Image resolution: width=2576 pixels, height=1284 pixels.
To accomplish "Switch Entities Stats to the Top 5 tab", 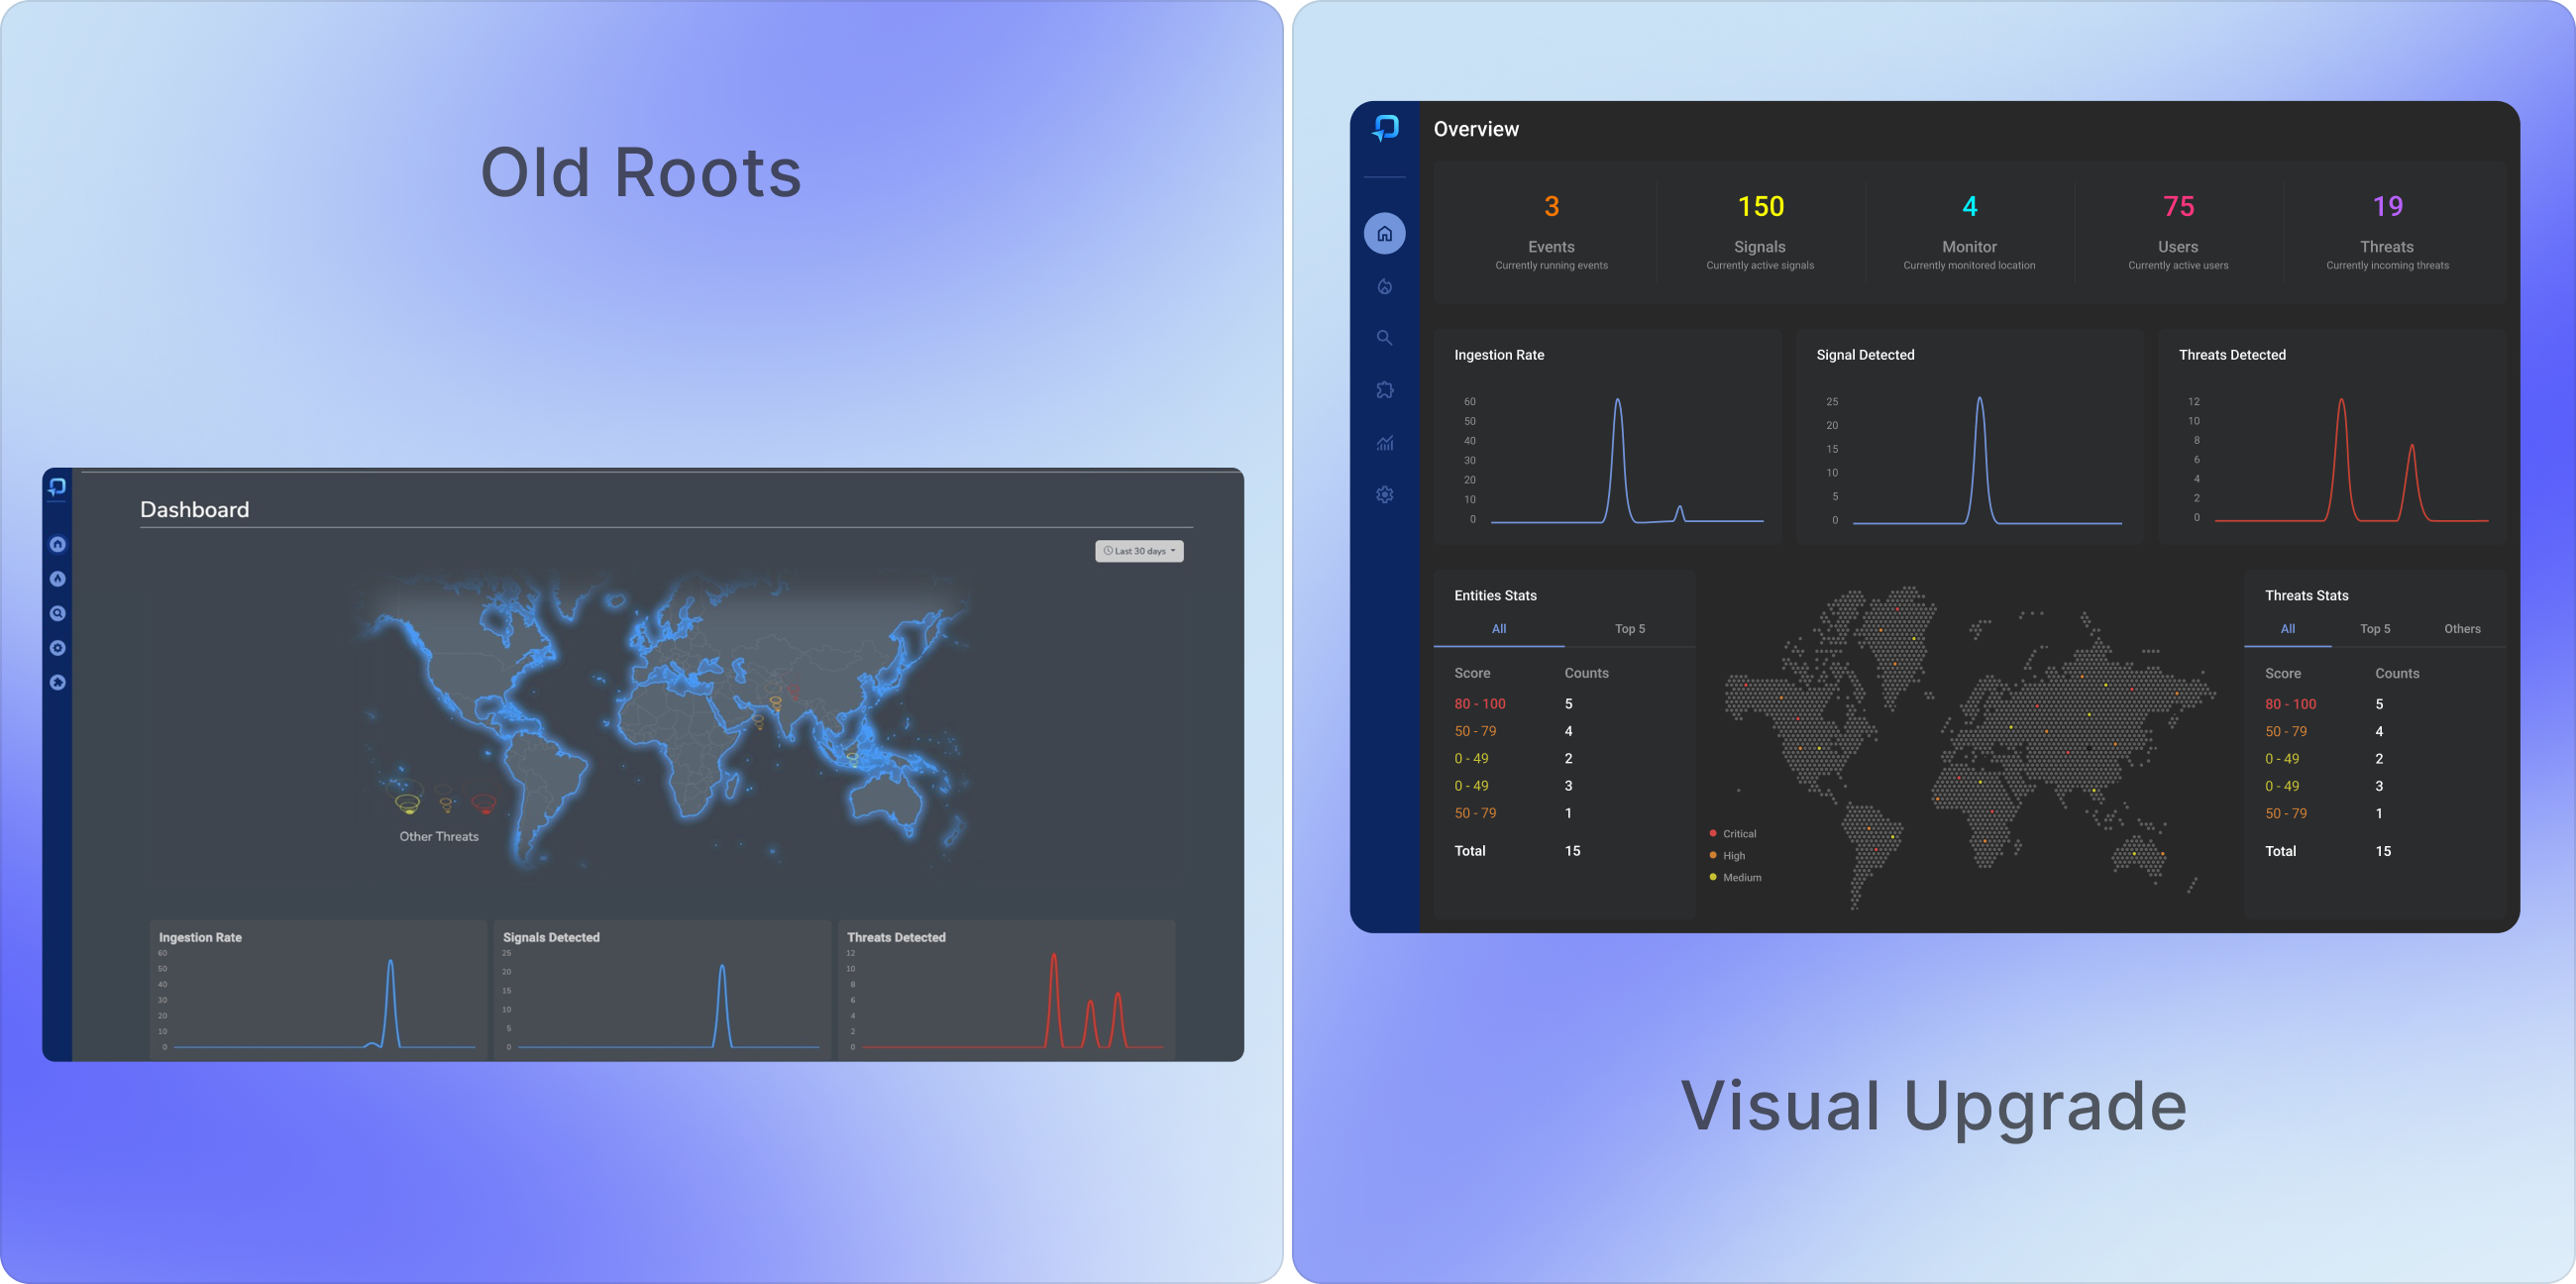I will tap(1629, 629).
